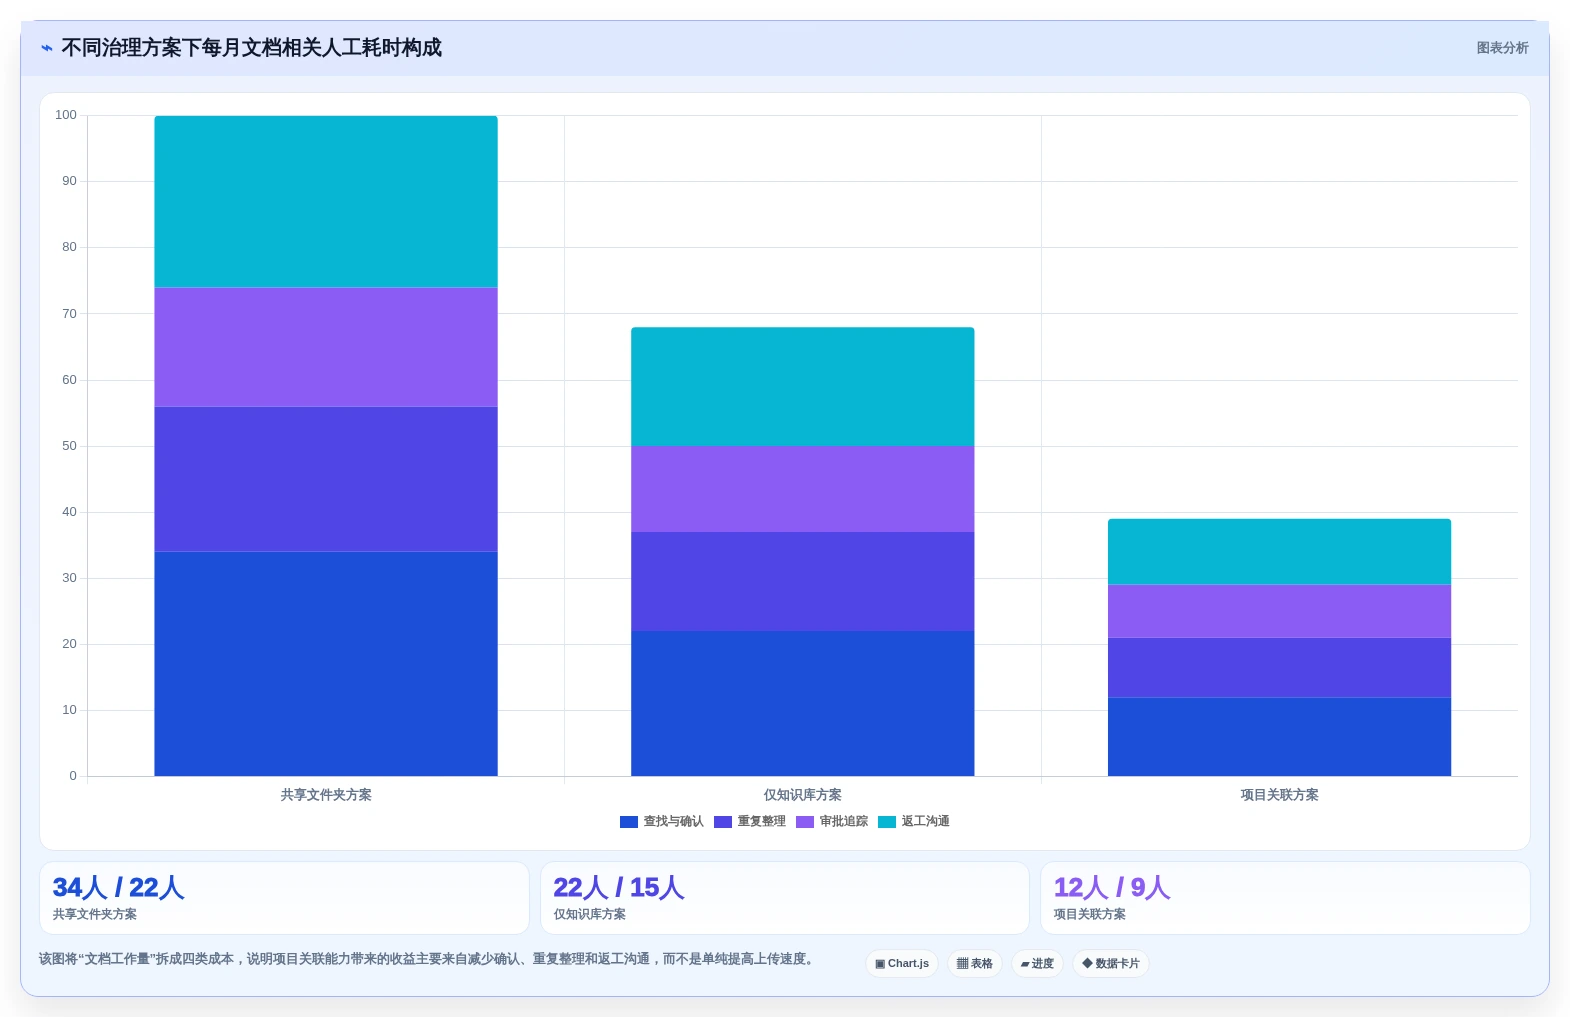1570x1017 pixels.
Task: Click the 审批追踪 legend label
Action: 844,822
